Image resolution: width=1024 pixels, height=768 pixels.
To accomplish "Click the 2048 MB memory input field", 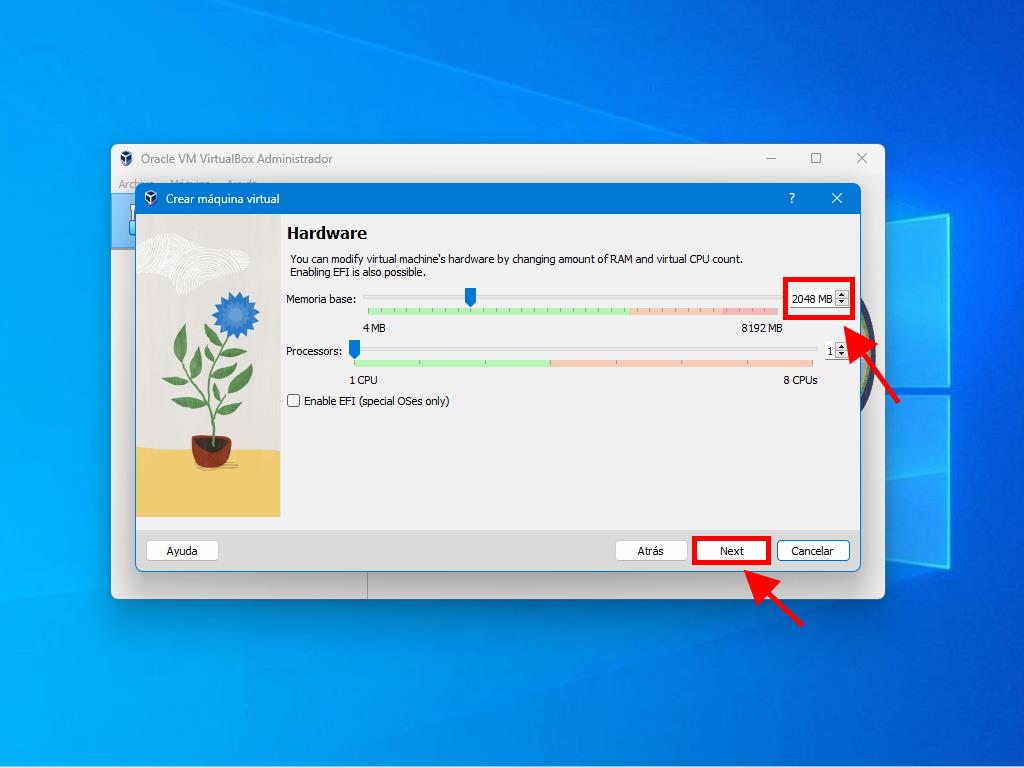I will coord(811,299).
